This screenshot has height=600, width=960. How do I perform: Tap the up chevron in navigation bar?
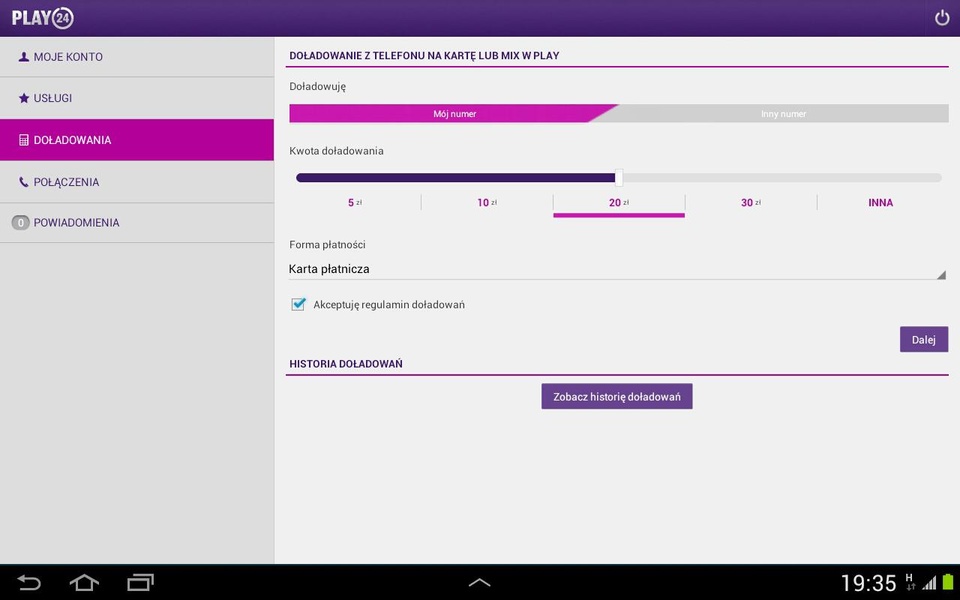pyautogui.click(x=479, y=583)
